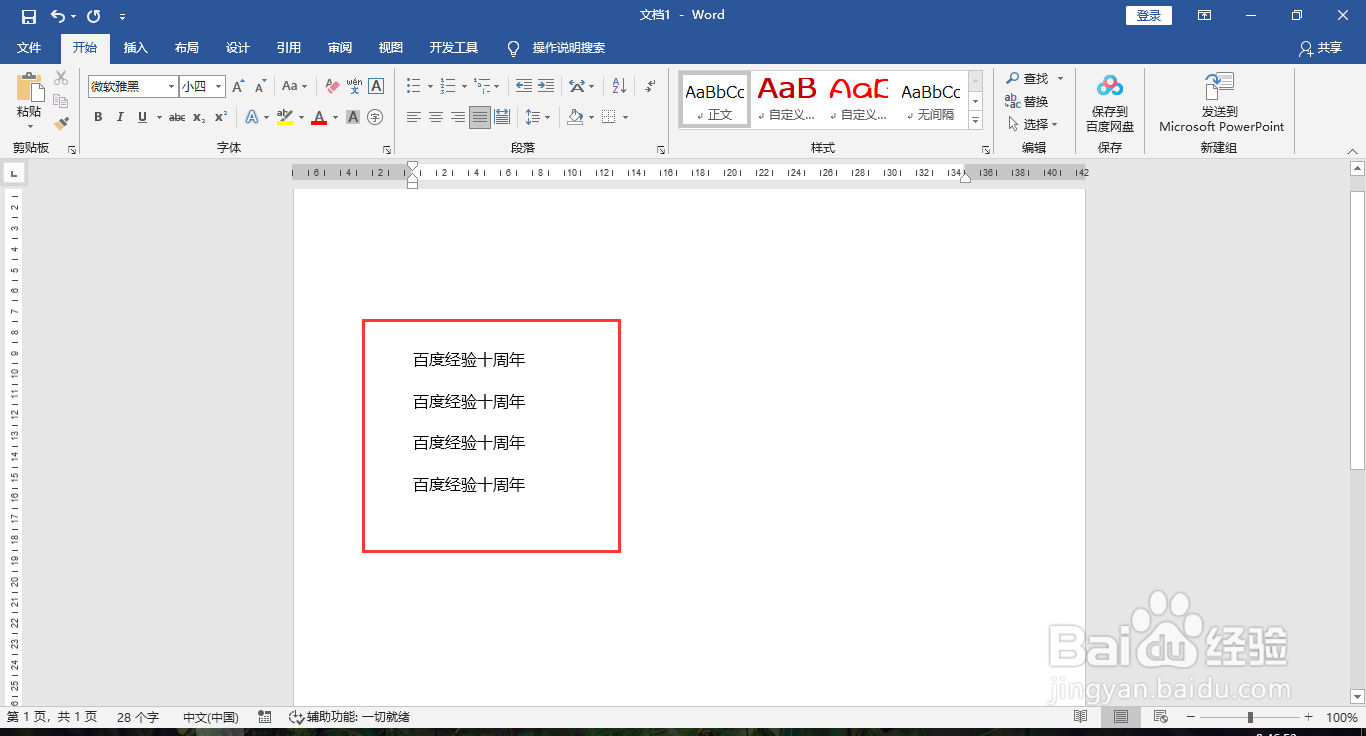Viewport: 1366px width, 736px height.
Task: Apply red font color
Action: coord(319,117)
